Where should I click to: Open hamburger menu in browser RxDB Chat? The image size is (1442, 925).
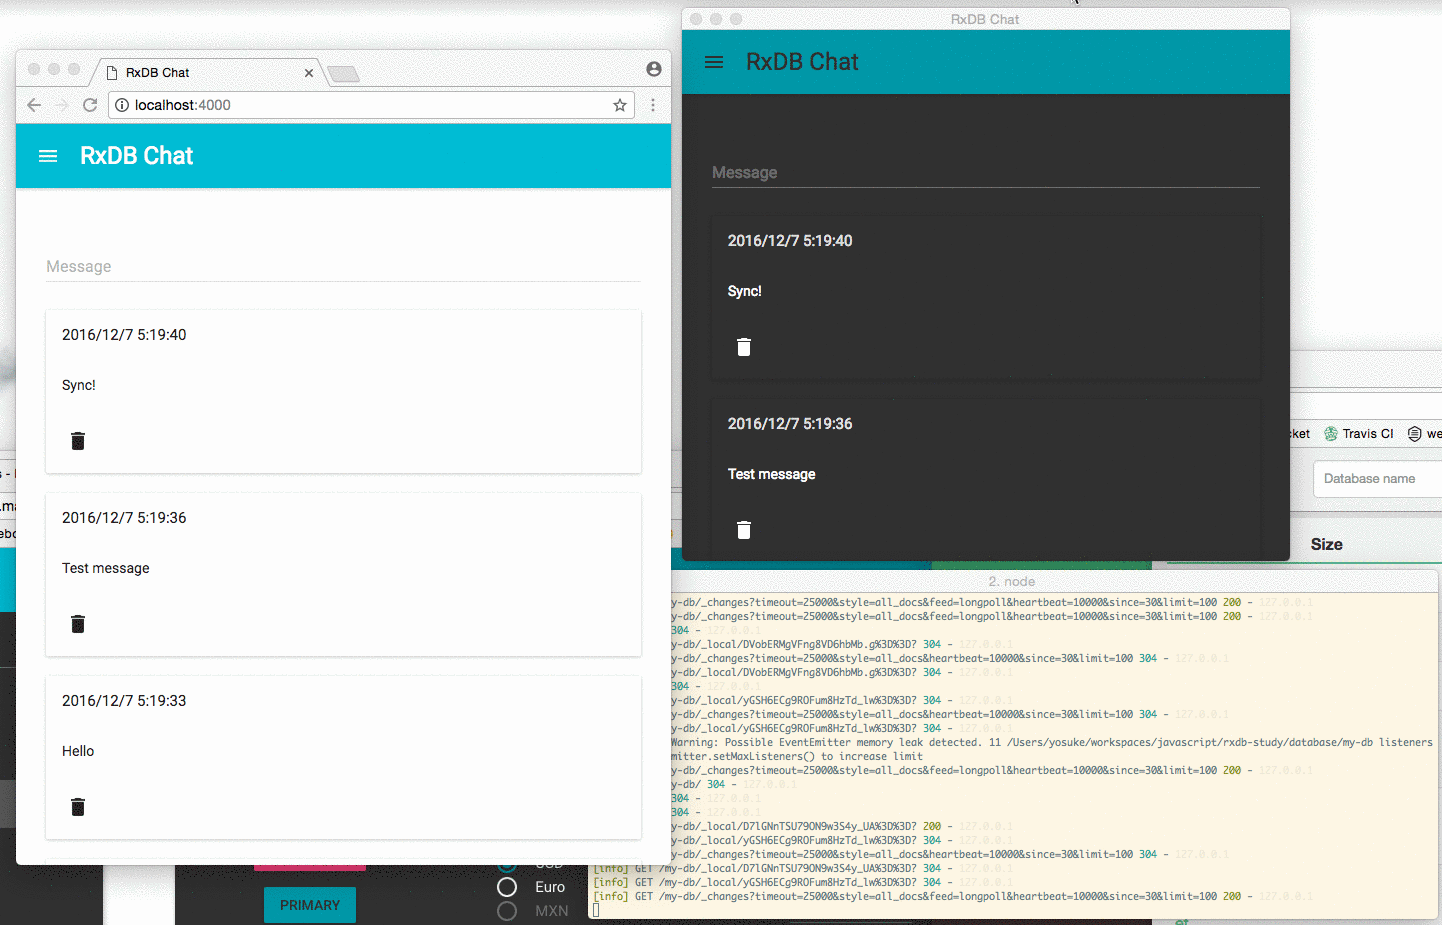[48, 156]
